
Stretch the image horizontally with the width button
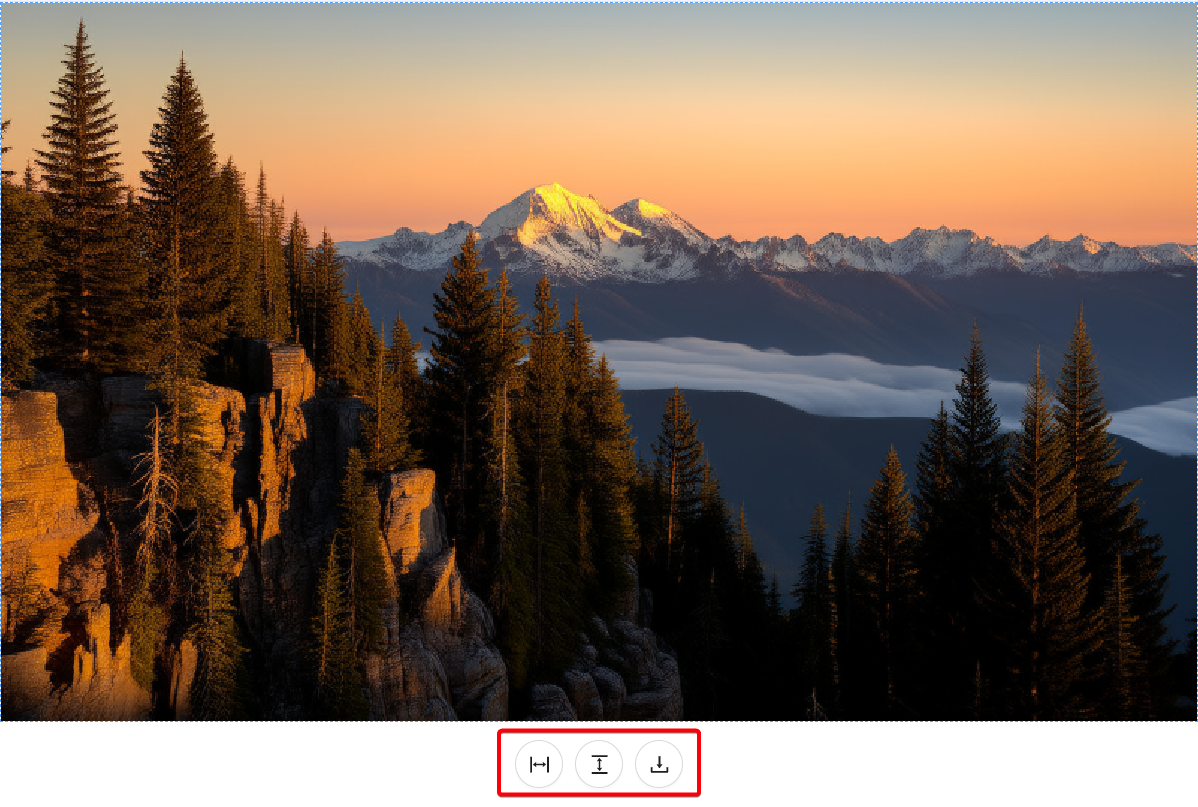pos(539,764)
